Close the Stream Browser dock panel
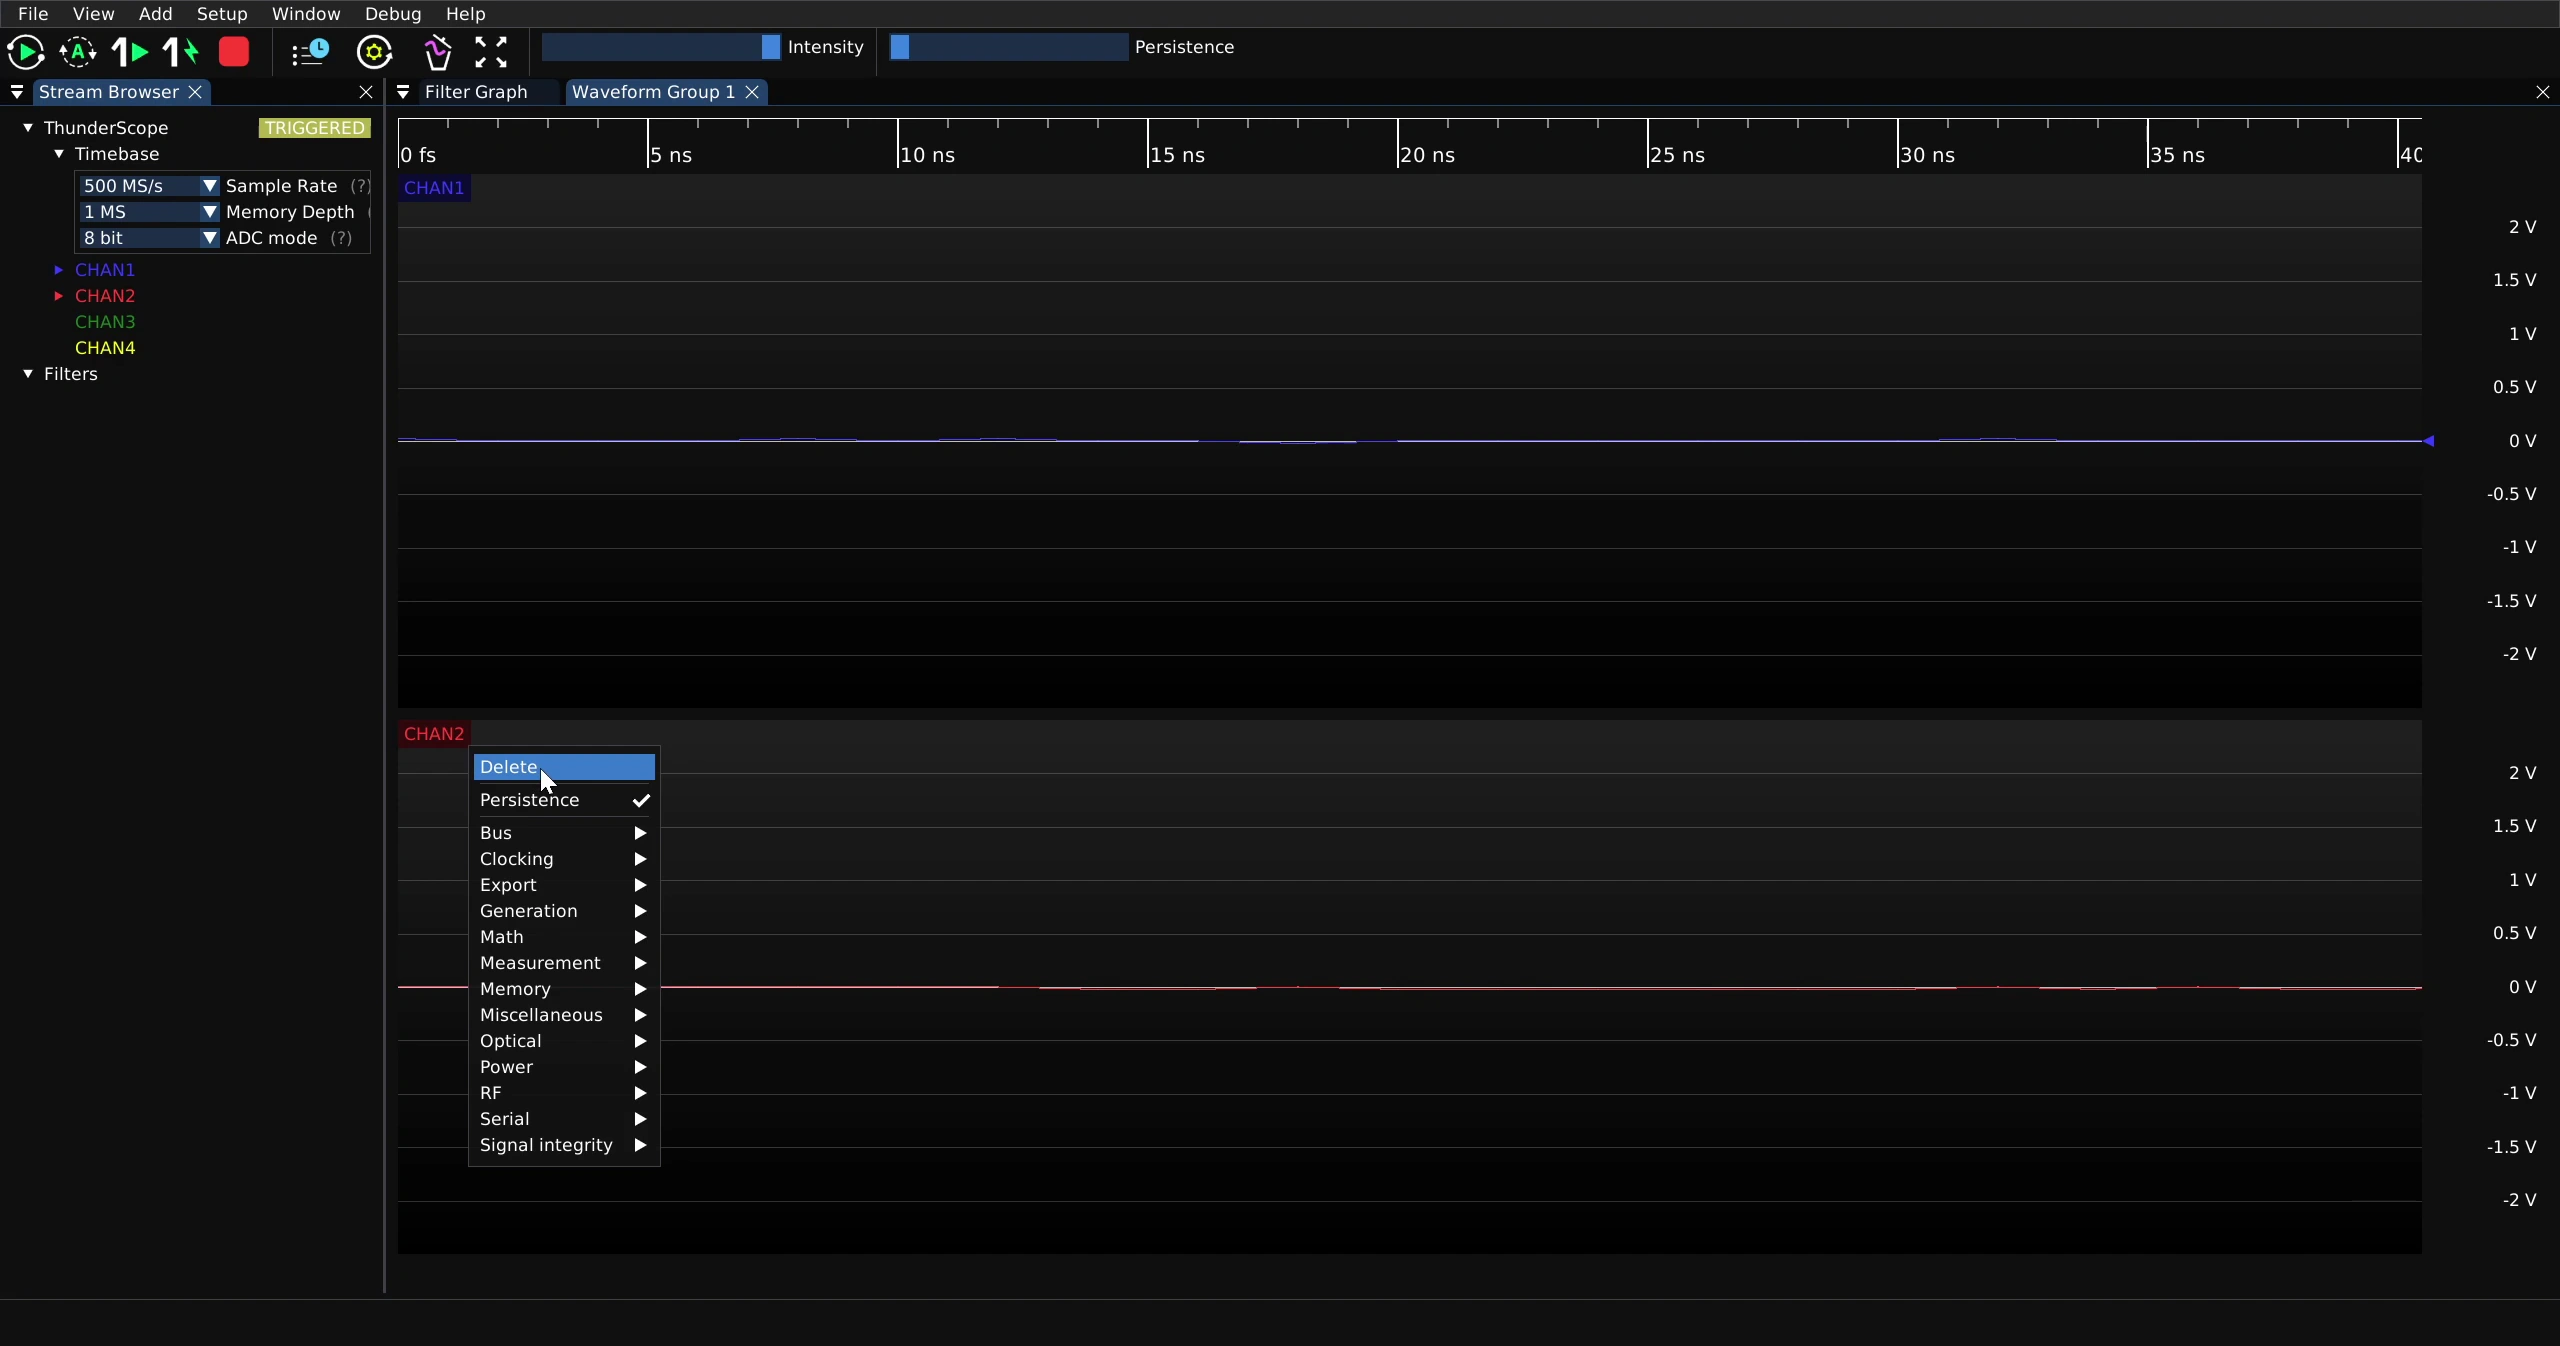The image size is (2560, 1346). point(366,92)
